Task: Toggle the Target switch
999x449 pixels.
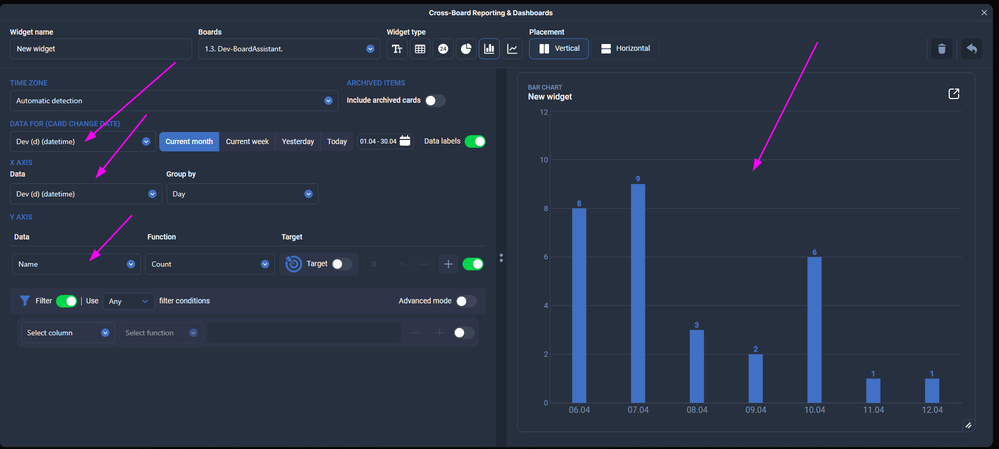Action: (x=342, y=264)
